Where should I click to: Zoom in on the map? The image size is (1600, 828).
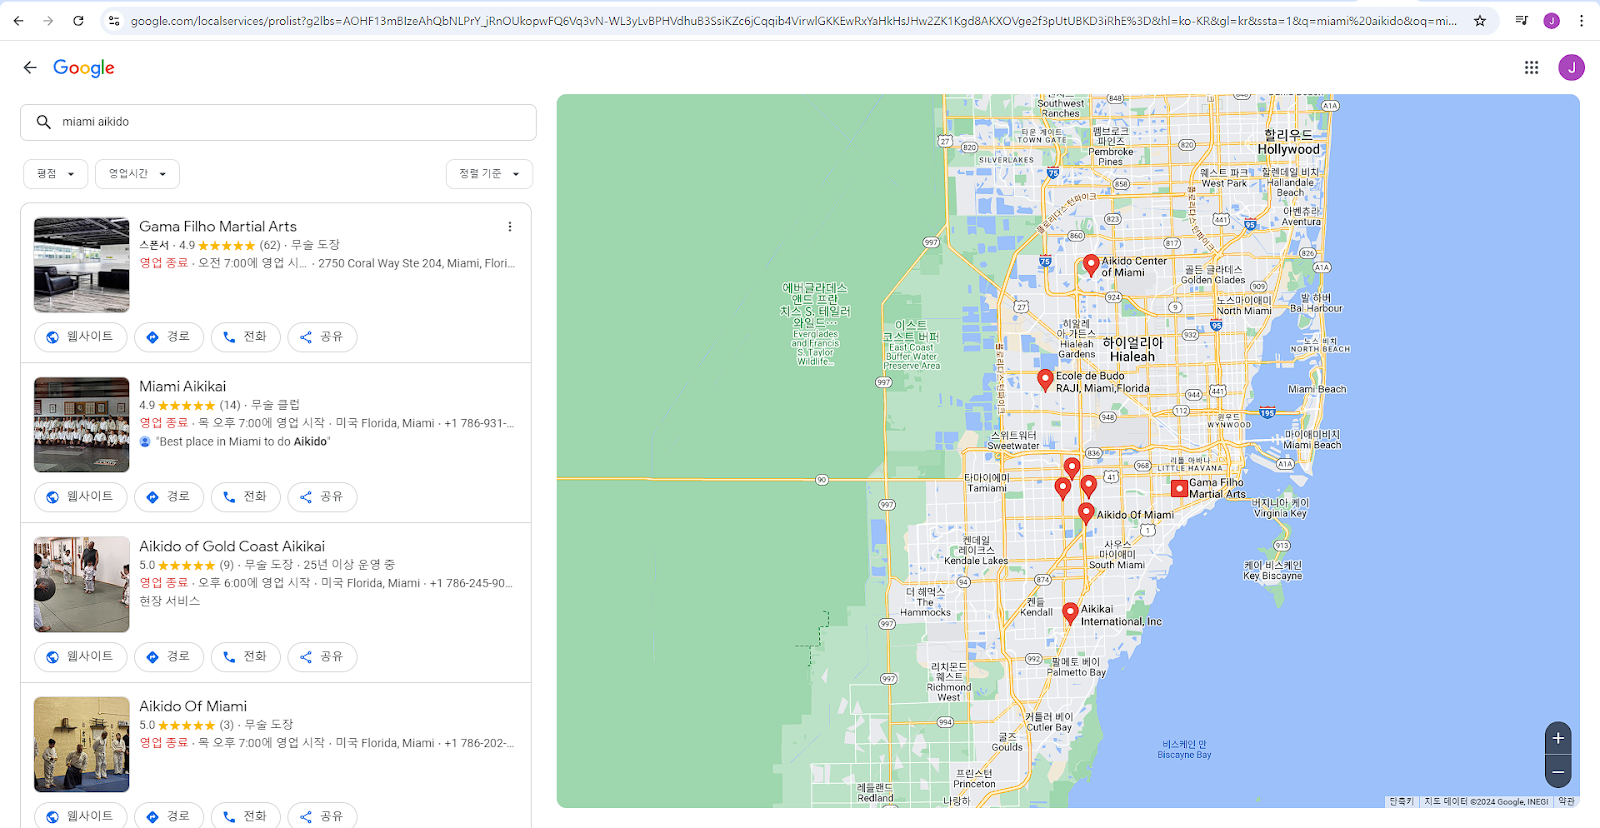pos(1558,739)
